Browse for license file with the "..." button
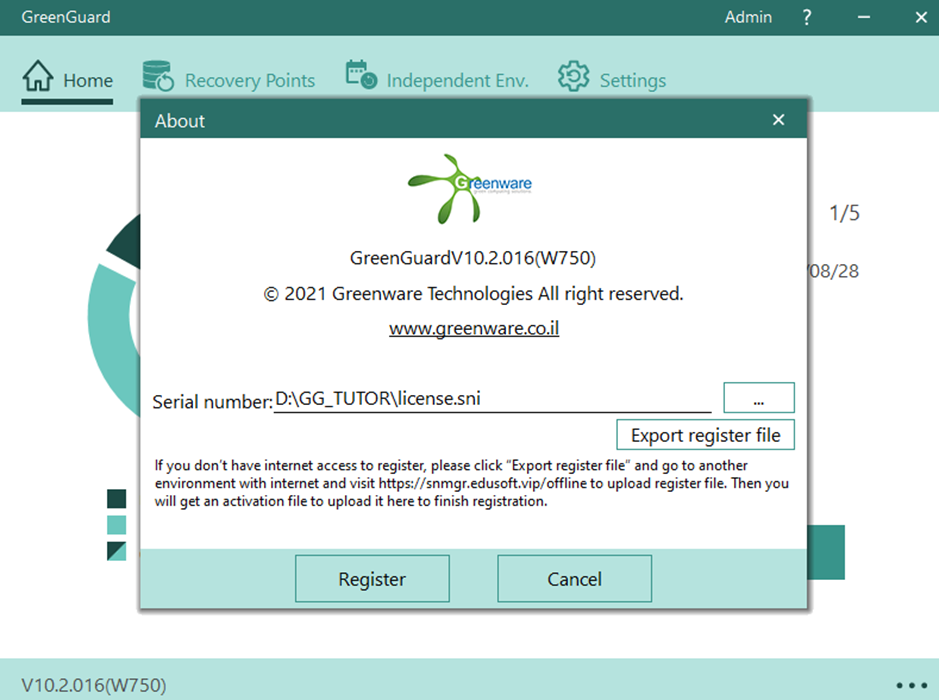939x700 pixels. (758, 398)
